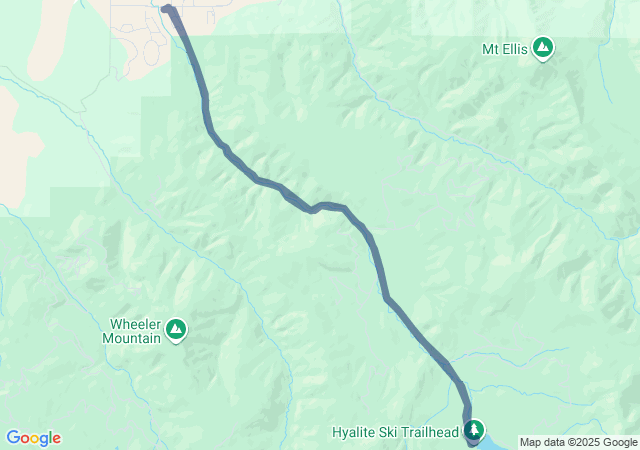The width and height of the screenshot is (640, 450).
Task: Click the word "Trailhead" in the Hyalite label
Action: coord(433,432)
